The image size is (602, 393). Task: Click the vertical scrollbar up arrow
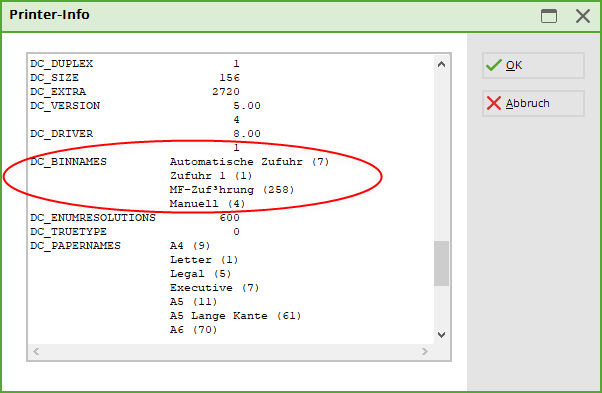[x=442, y=64]
